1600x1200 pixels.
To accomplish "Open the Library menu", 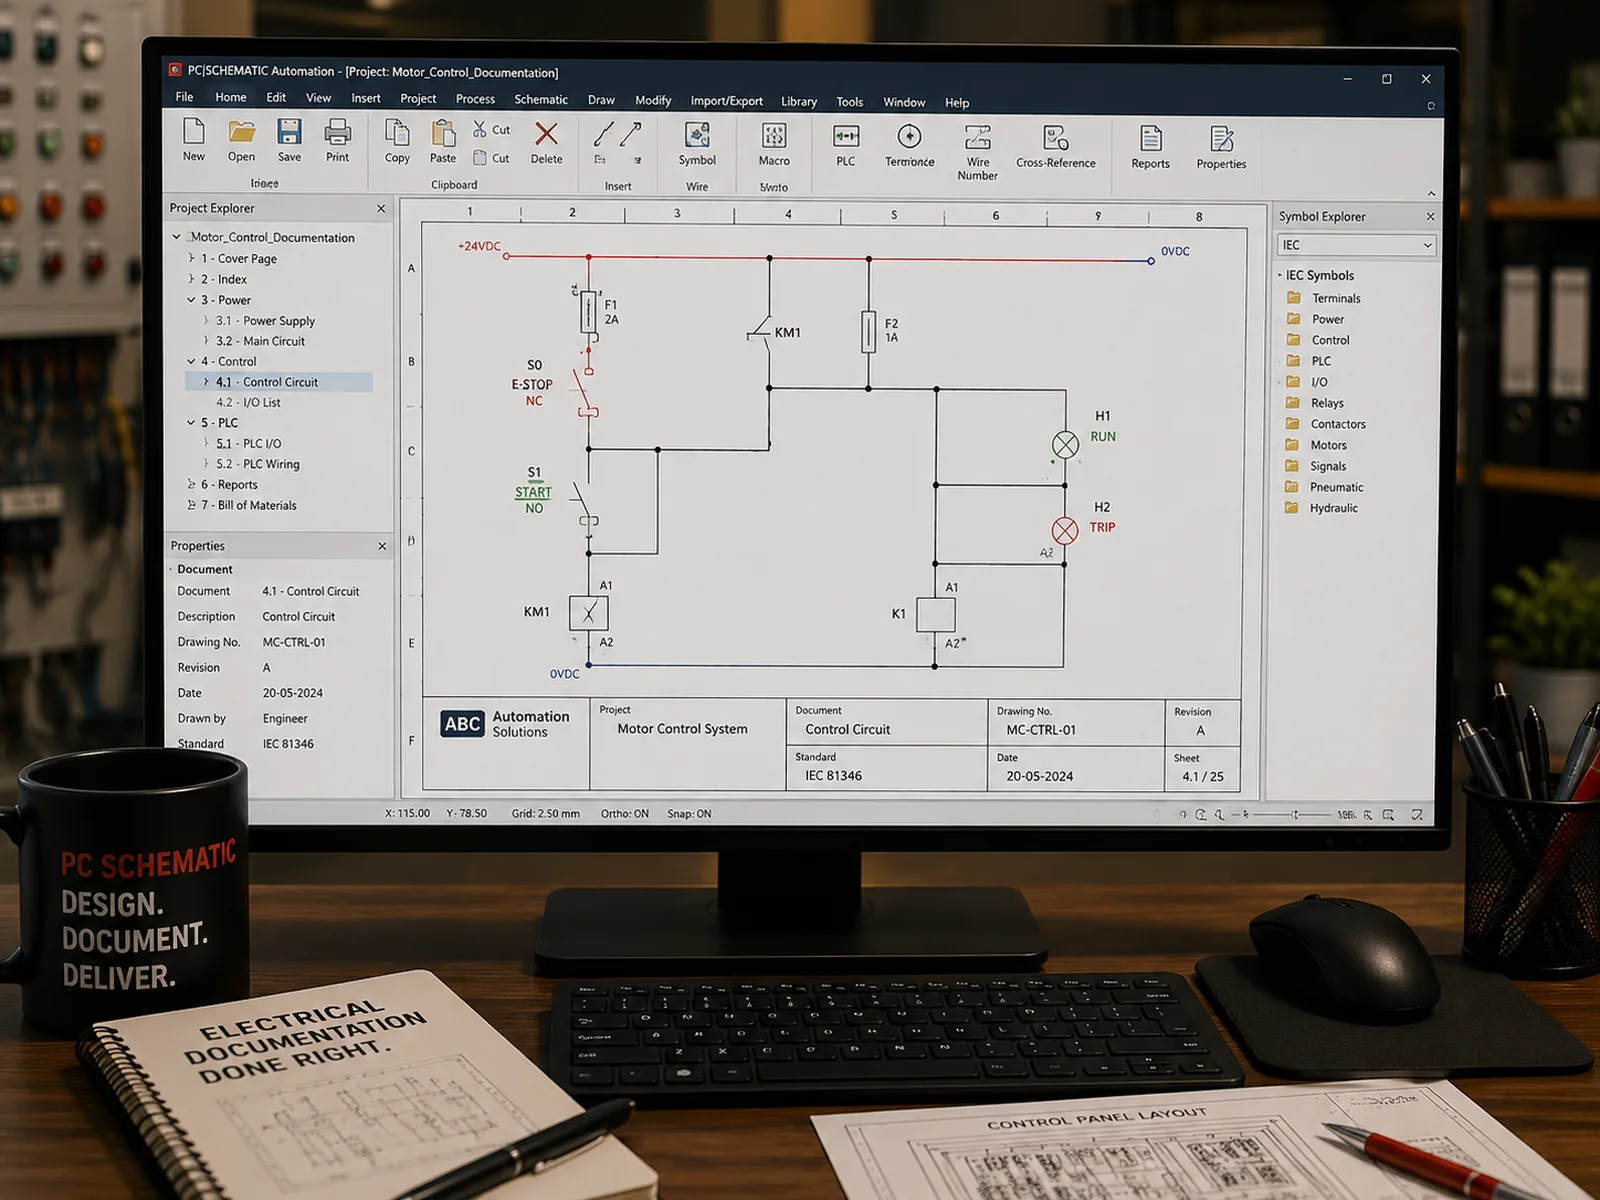I will click(x=799, y=101).
